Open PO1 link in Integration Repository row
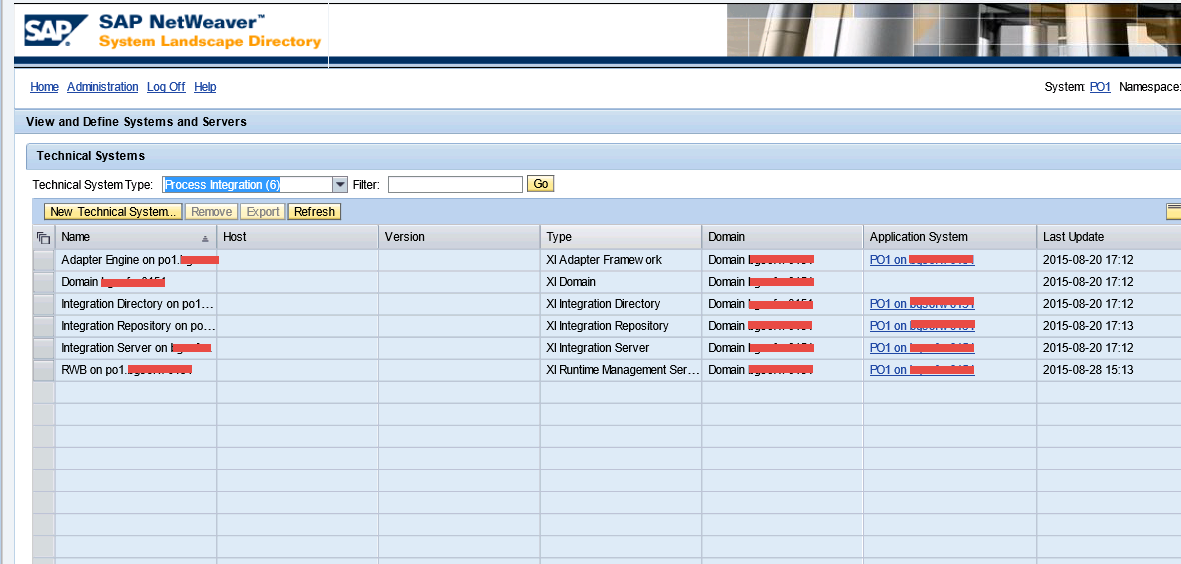The width and height of the screenshot is (1181, 564). click(x=922, y=325)
